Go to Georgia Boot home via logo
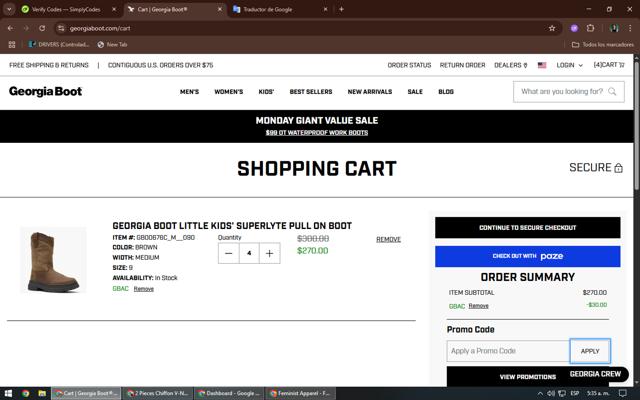The height and width of the screenshot is (400, 640). point(45,91)
